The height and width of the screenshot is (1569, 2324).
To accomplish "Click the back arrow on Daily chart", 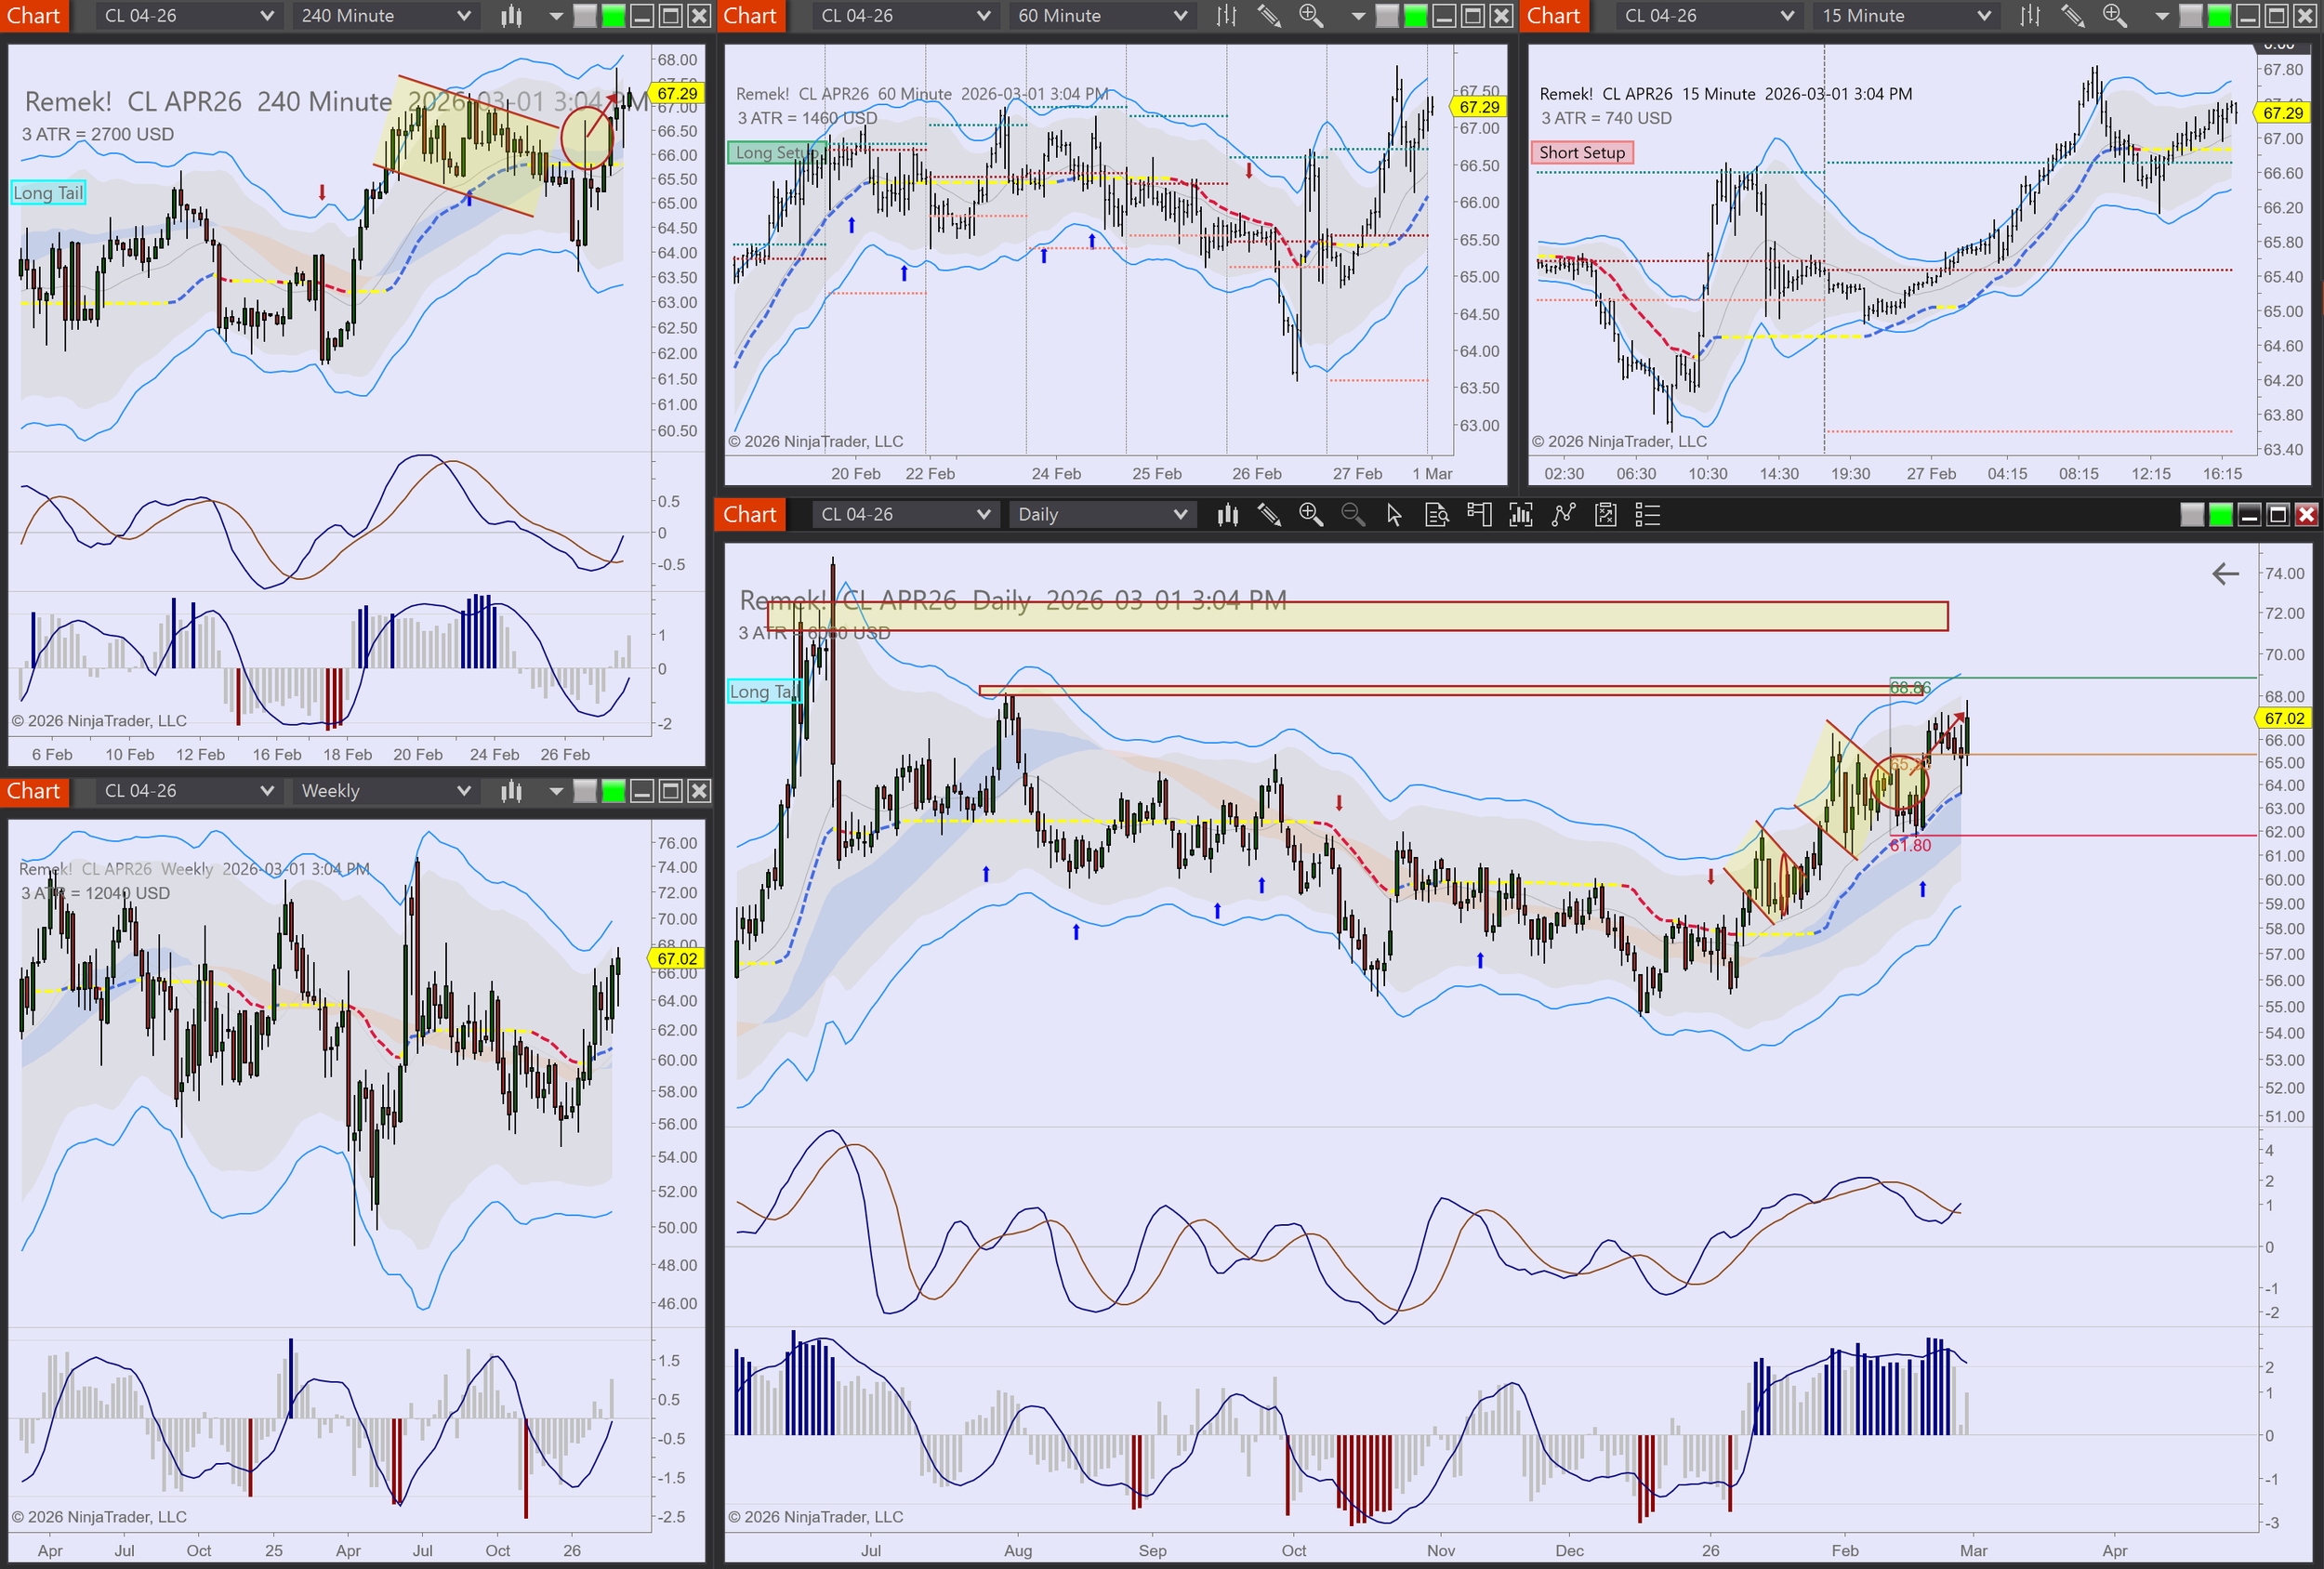I will pyautogui.click(x=2225, y=574).
